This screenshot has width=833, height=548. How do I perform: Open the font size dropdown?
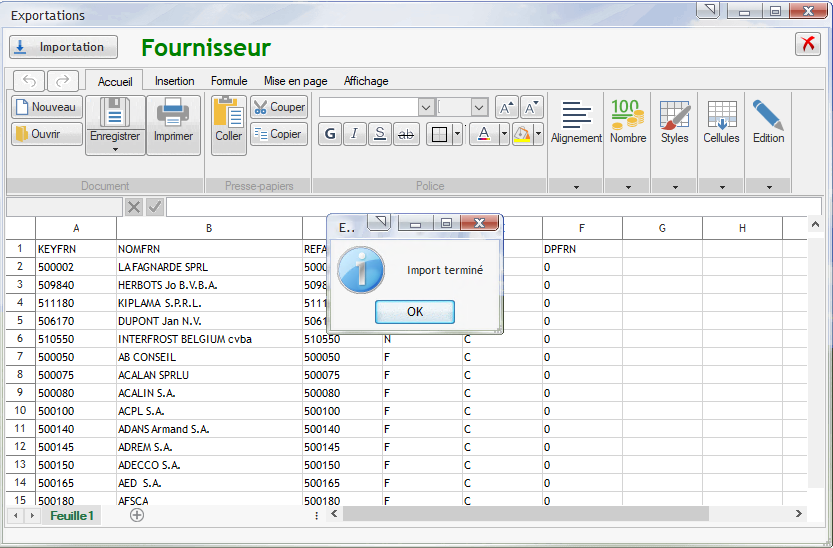[x=479, y=107]
